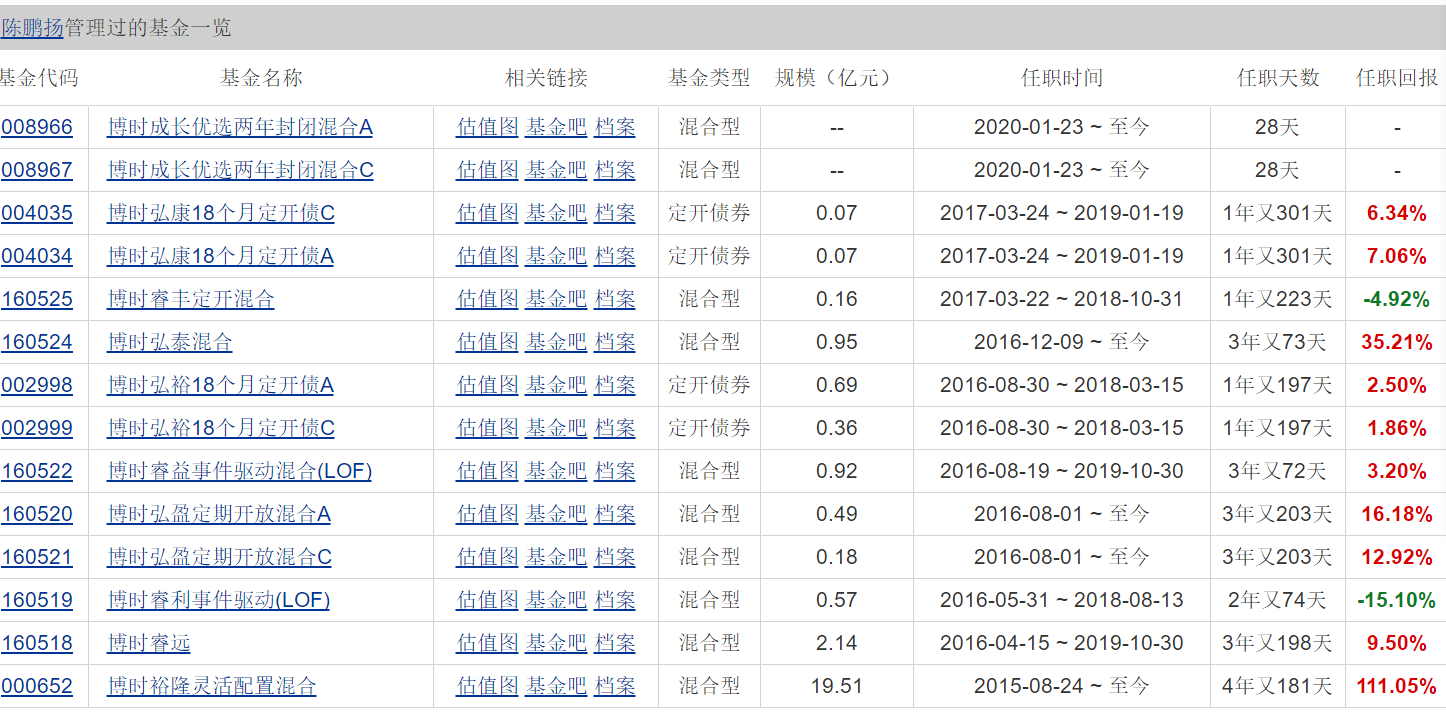Open fund code 160524
Viewport: 1446px width, 712px height.
point(37,342)
